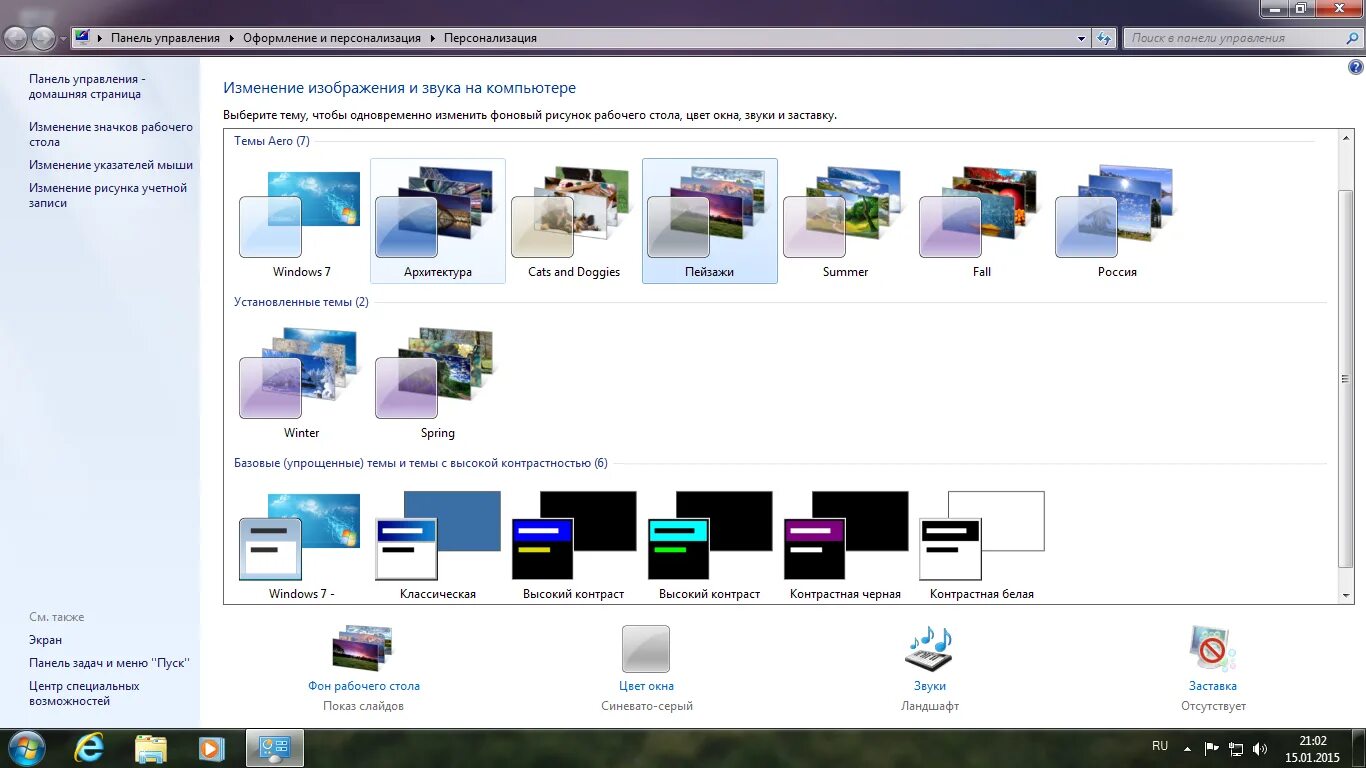Screen dimensions: 1366x768
Task: Open Панель задач и меню Пуск link
Action: click(x=109, y=663)
